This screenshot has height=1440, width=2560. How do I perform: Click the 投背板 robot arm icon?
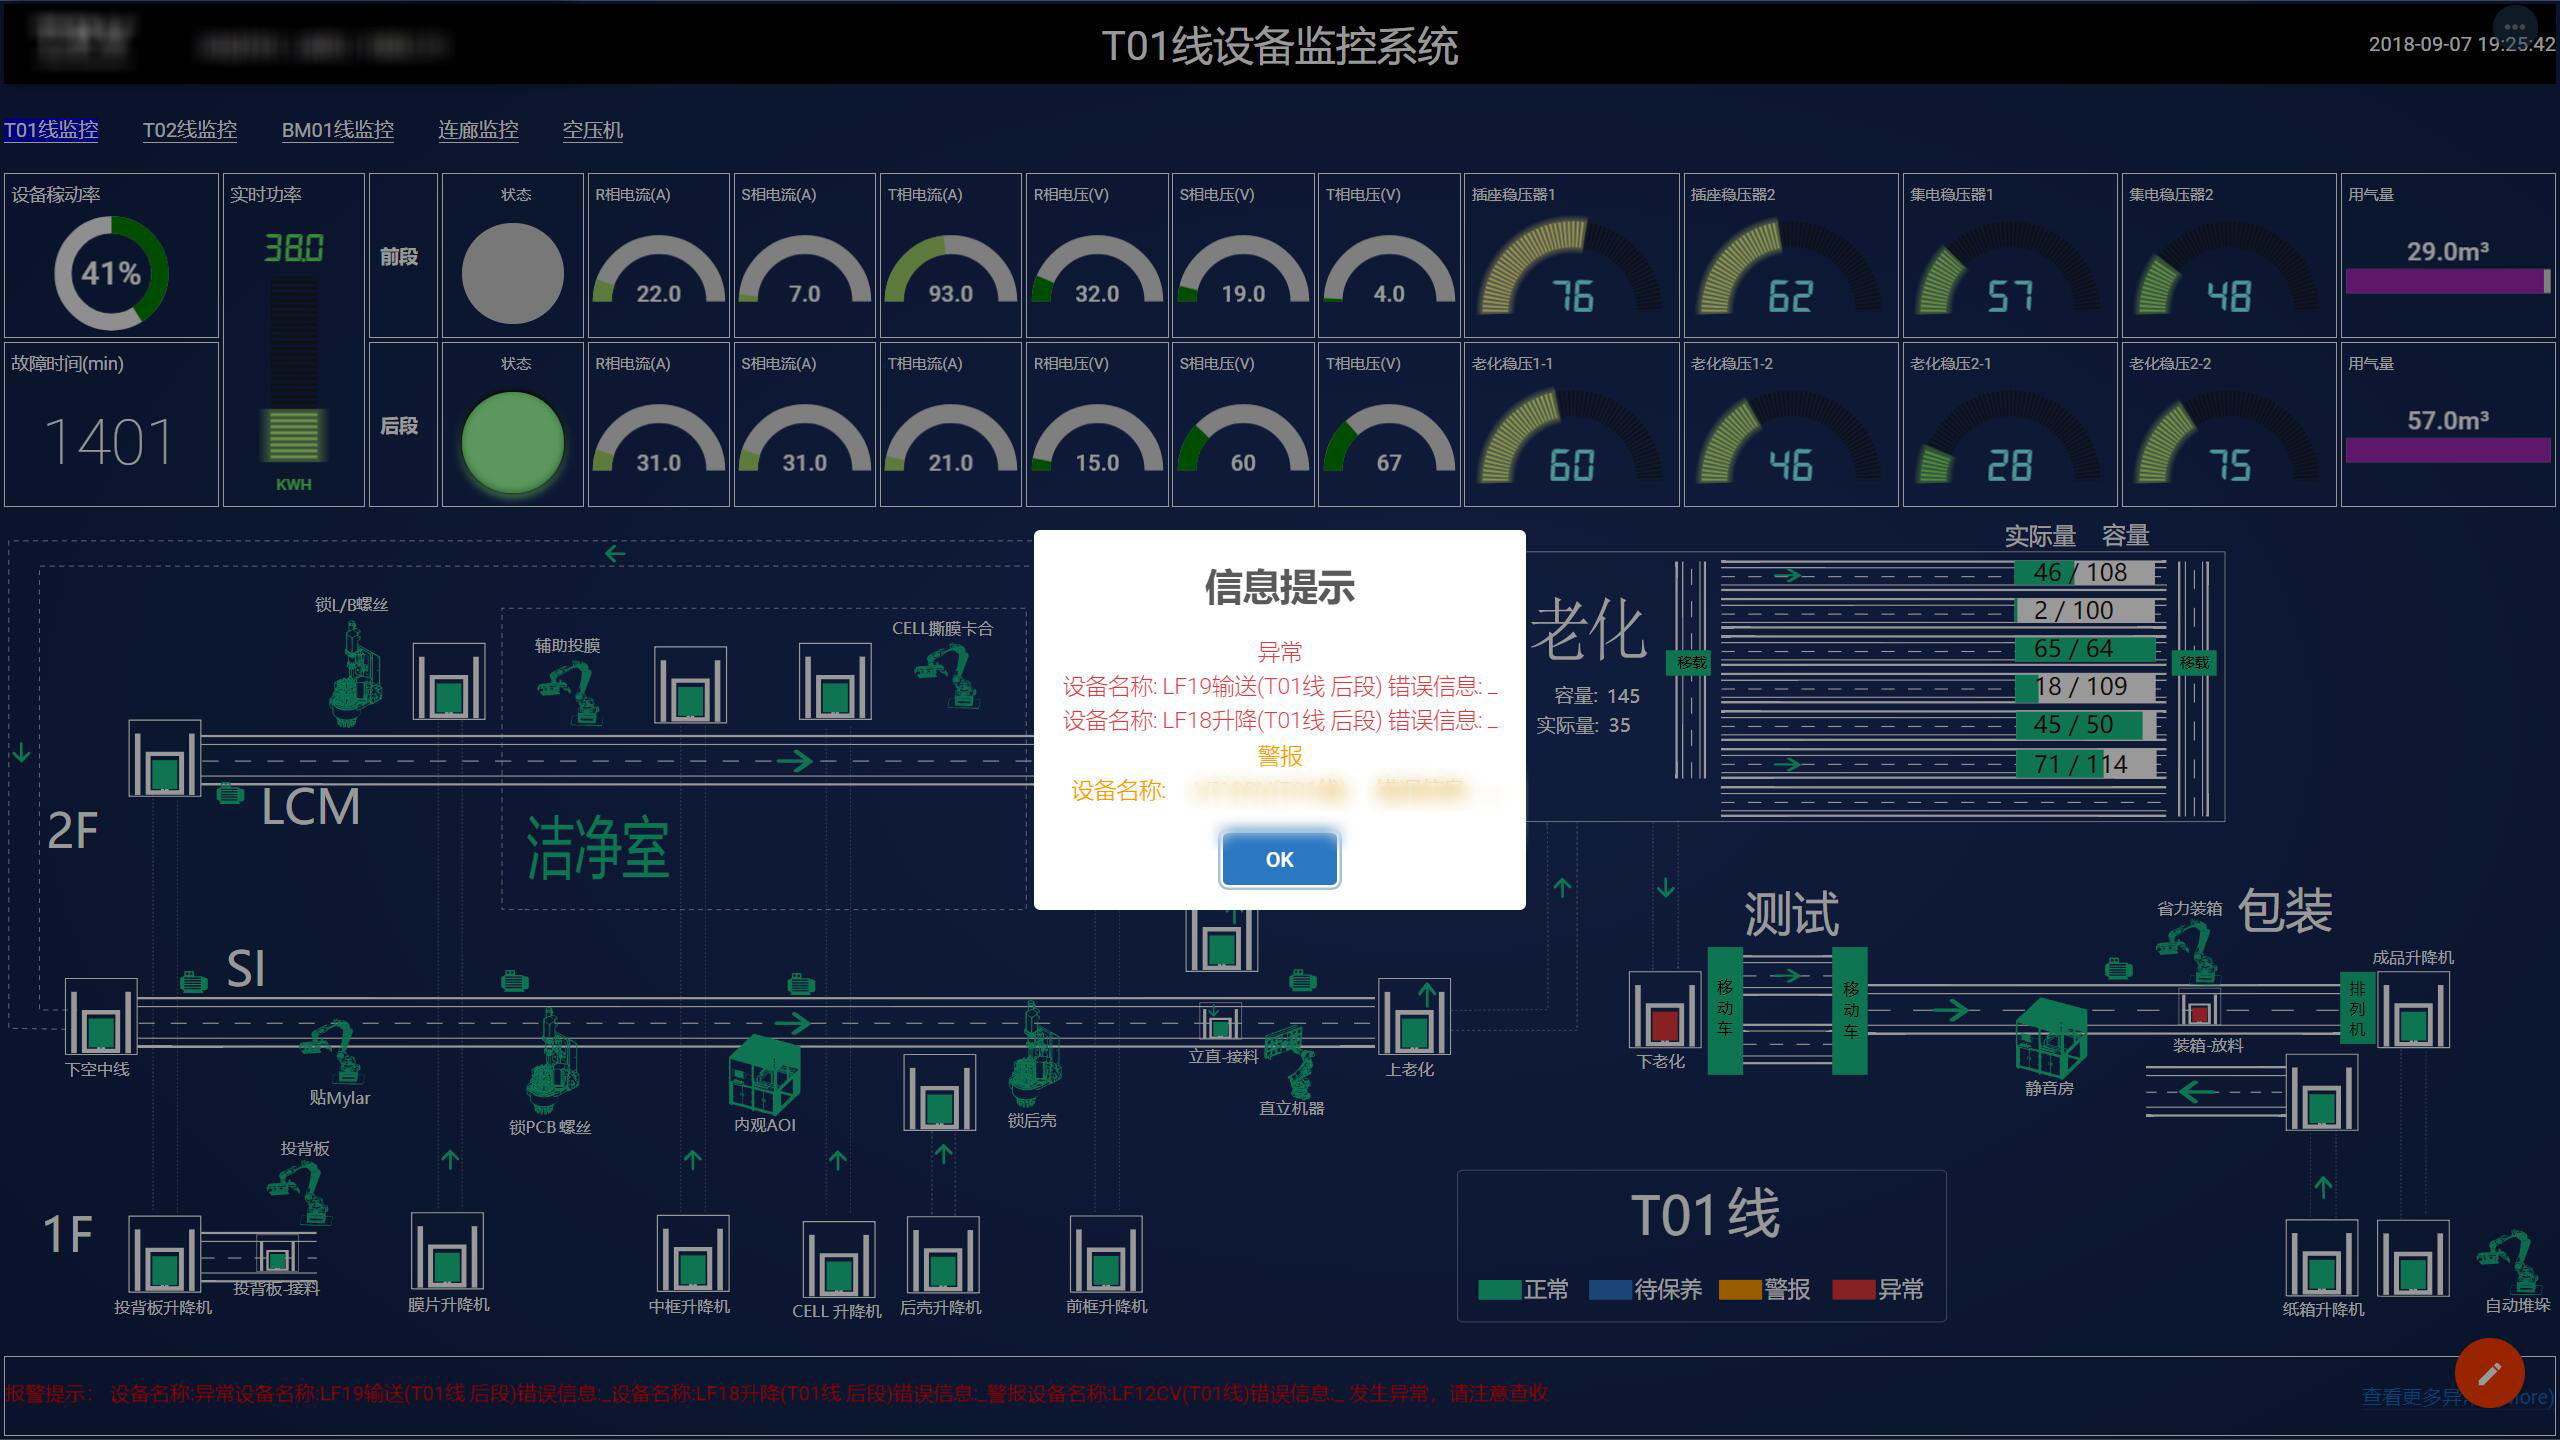[300, 1192]
